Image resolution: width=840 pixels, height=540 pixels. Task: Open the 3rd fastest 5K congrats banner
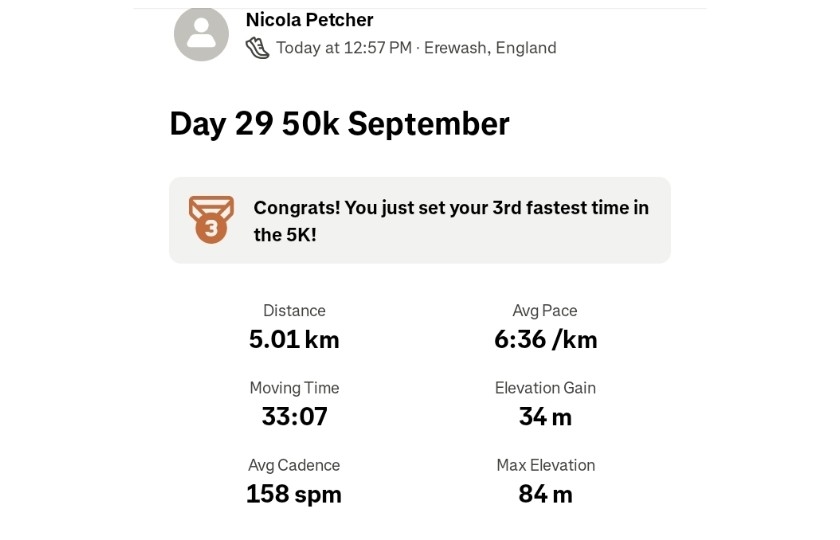tap(450, 221)
